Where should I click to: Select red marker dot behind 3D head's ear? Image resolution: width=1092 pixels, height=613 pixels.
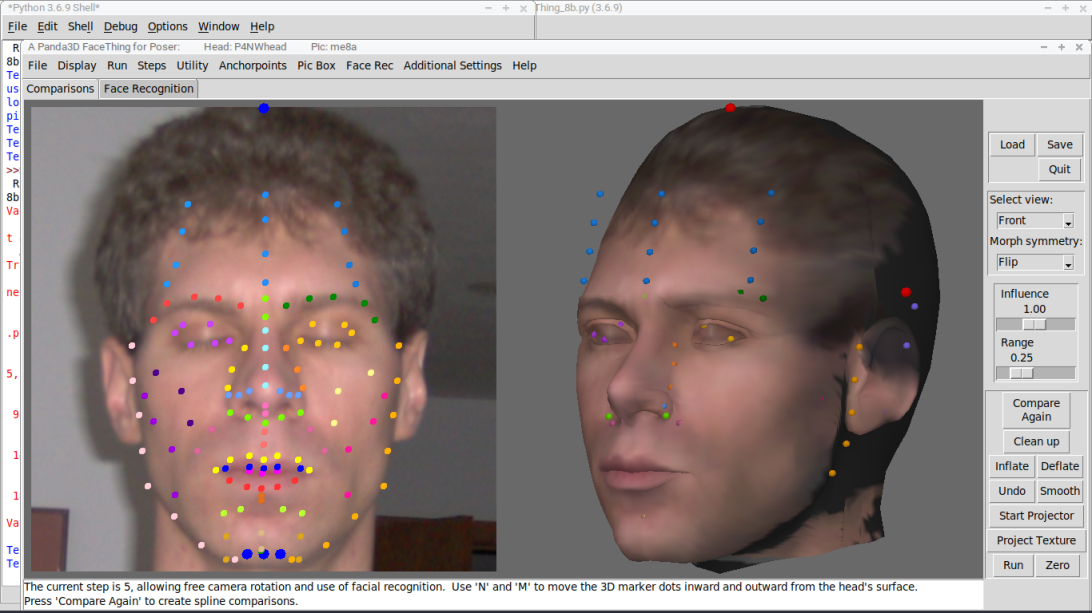(x=905, y=292)
